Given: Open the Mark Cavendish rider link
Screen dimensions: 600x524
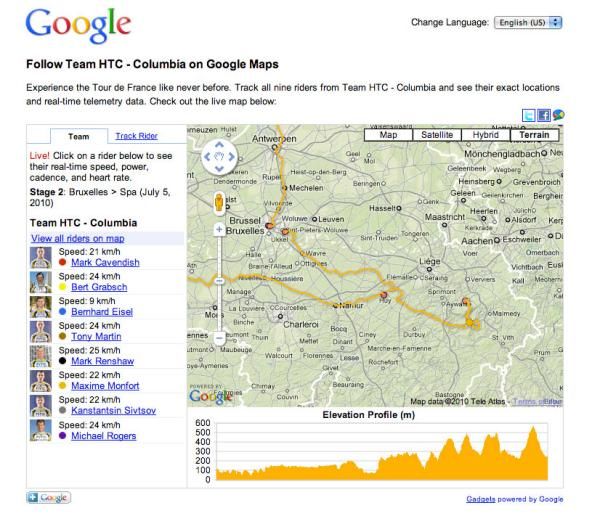Looking at the screenshot, I should pyautogui.click(x=105, y=263).
